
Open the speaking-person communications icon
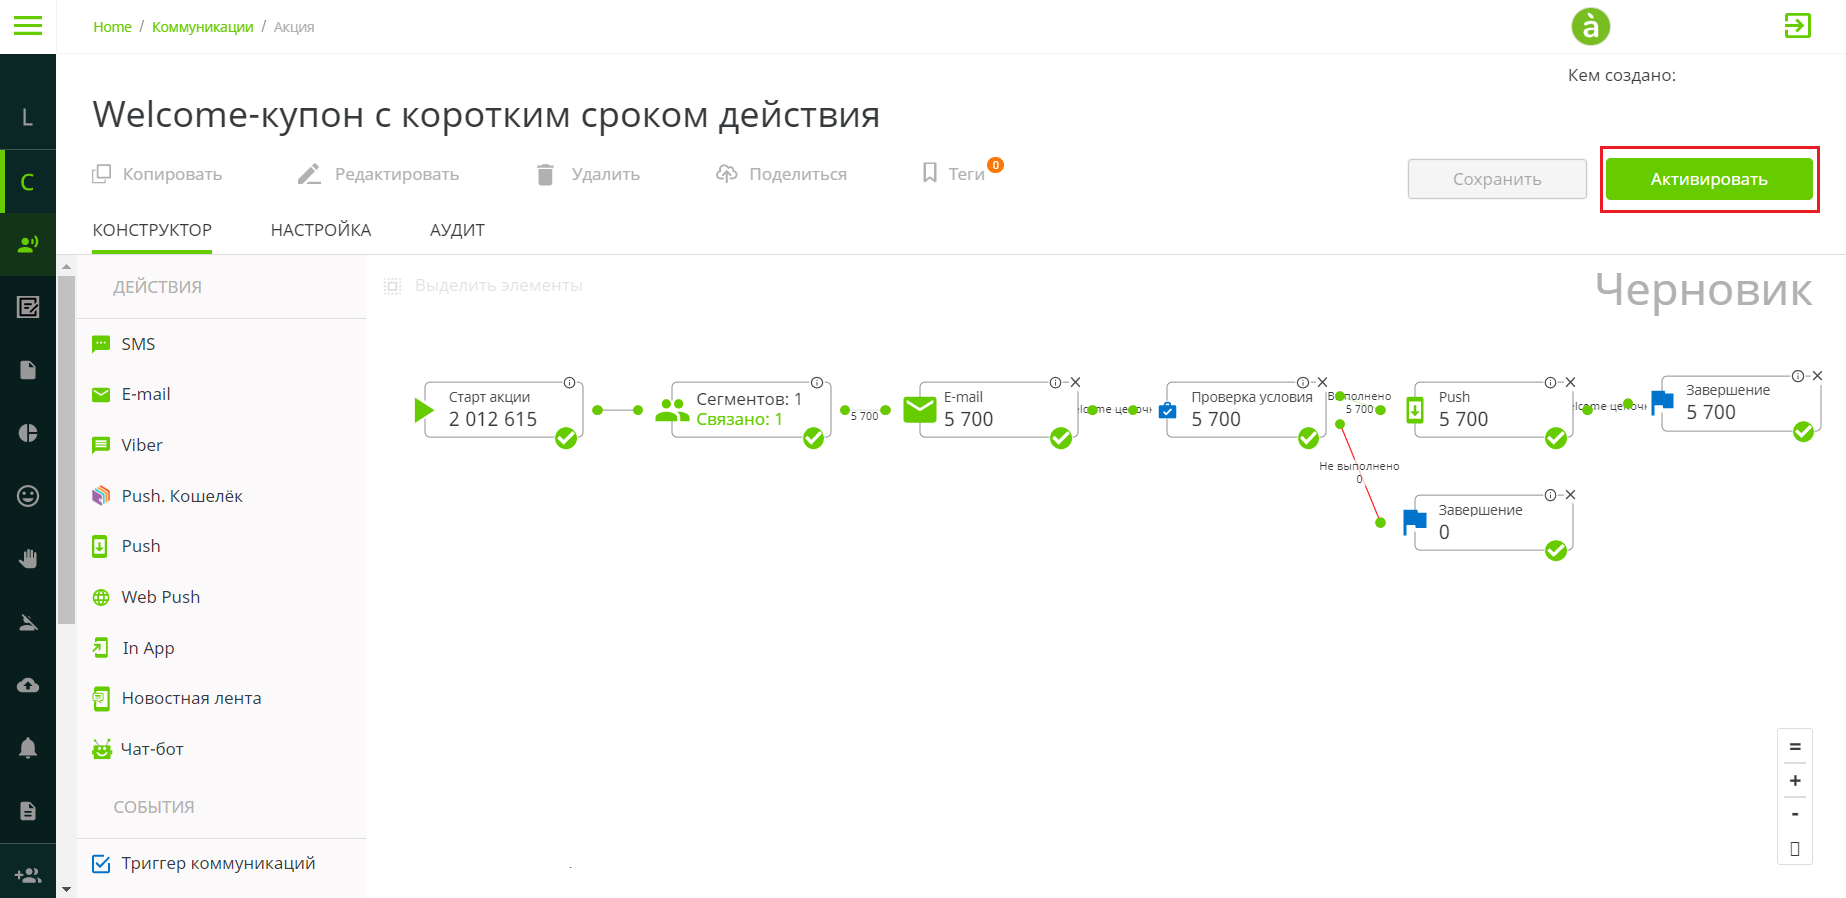(28, 244)
